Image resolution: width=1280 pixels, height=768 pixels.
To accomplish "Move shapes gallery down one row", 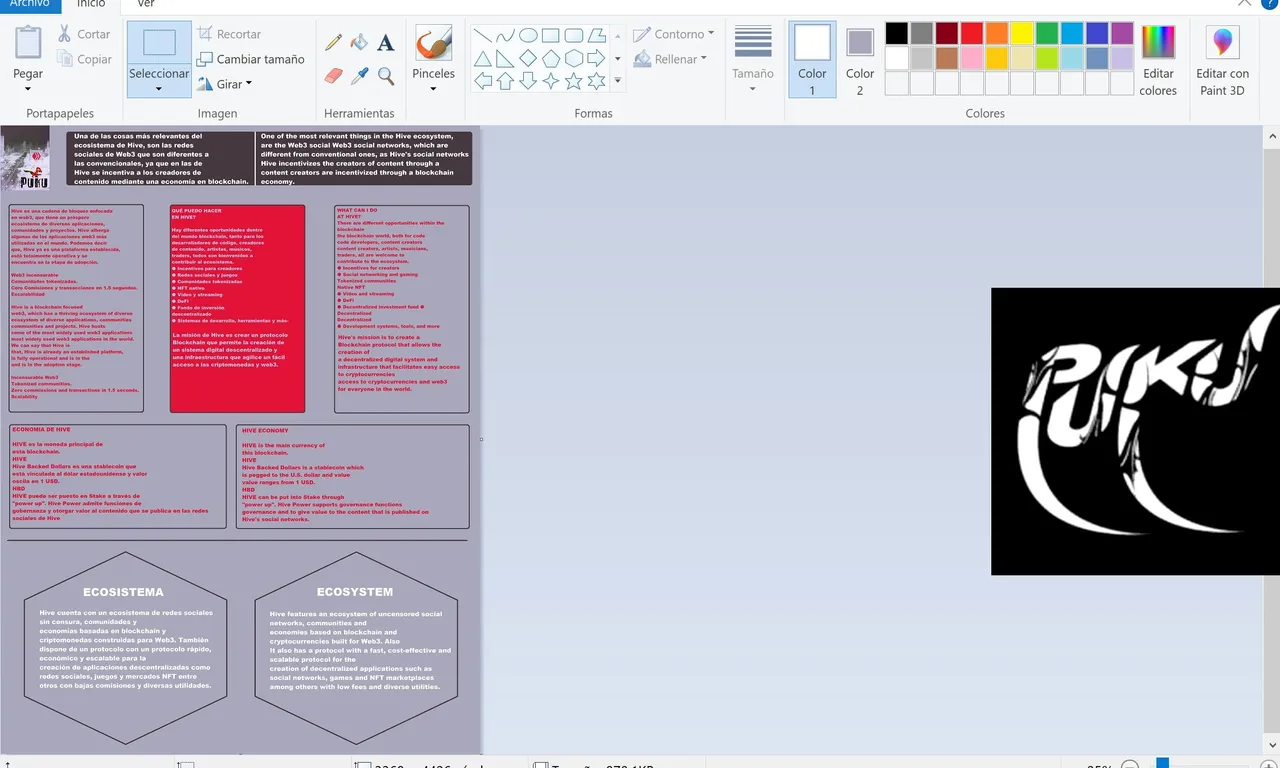I will pyautogui.click(x=617, y=58).
